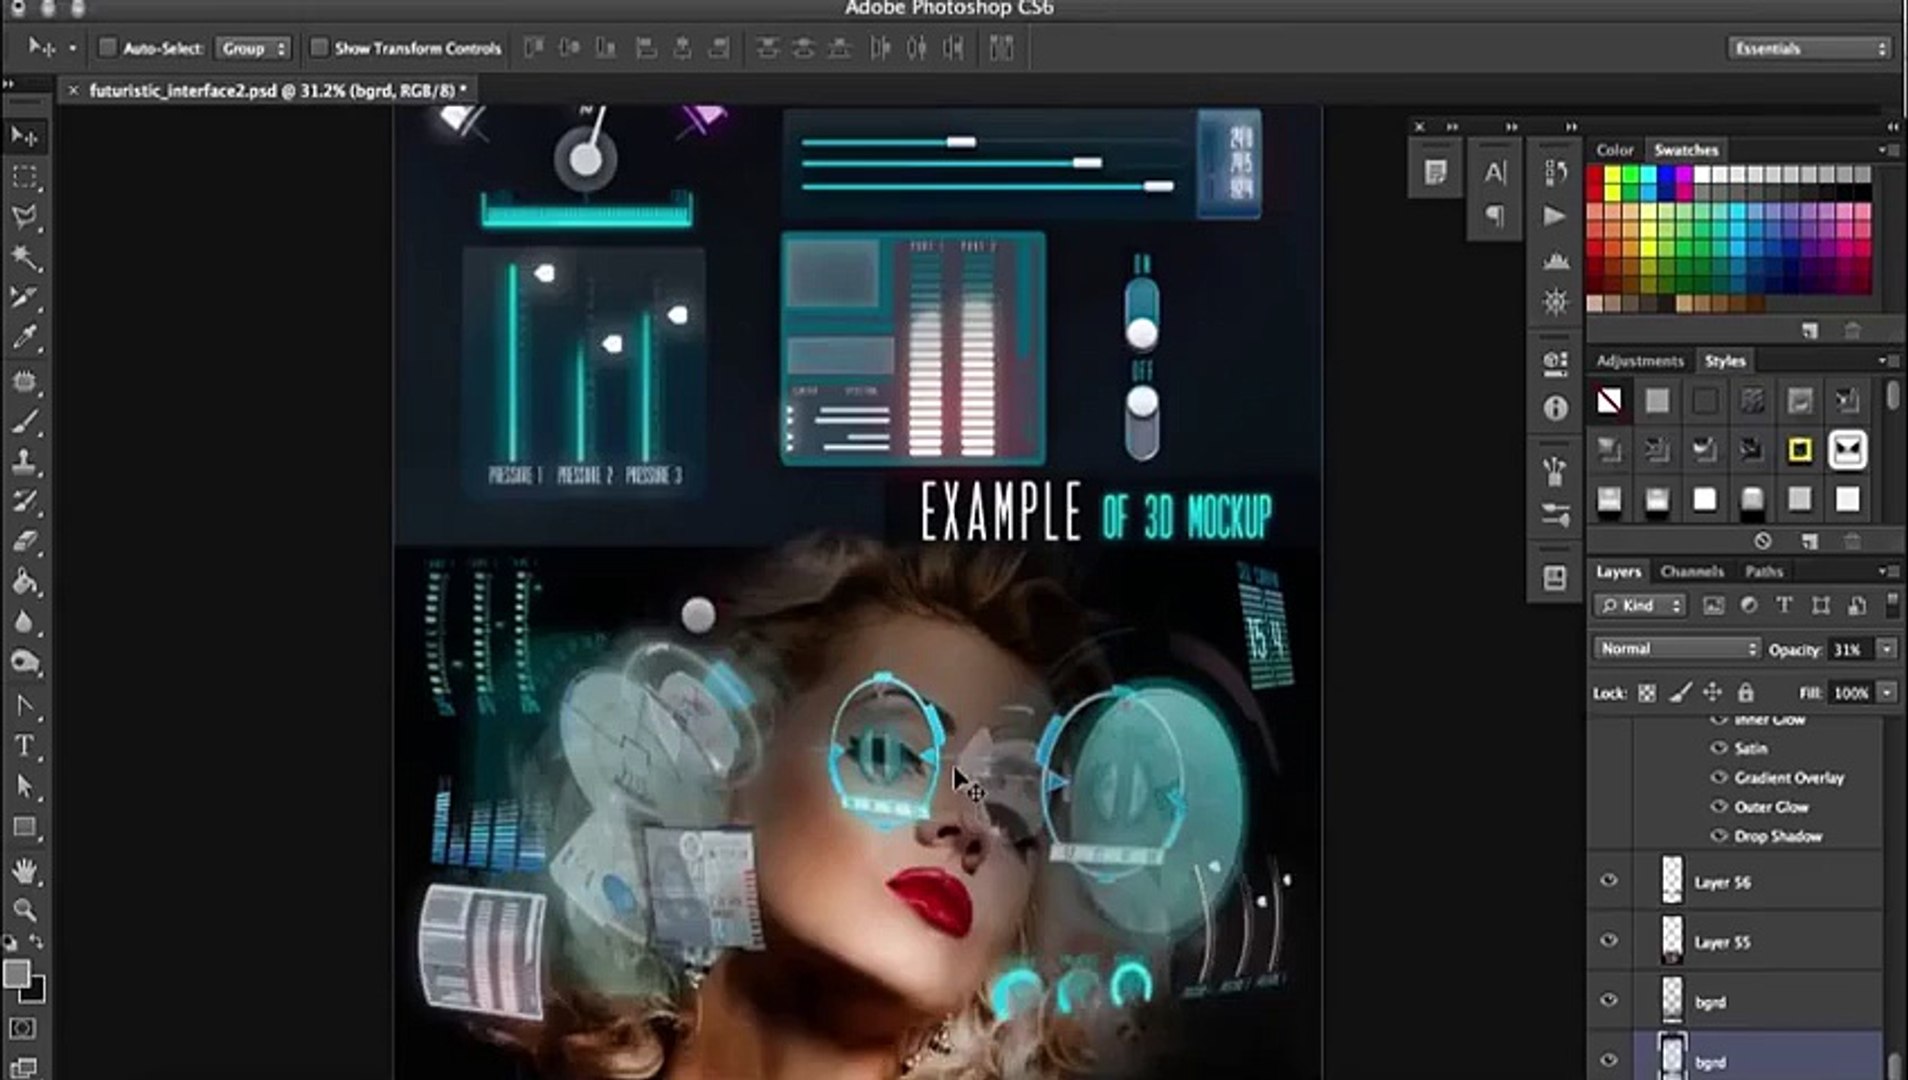Activate the Zoom tool
The height and width of the screenshot is (1080, 1908).
(24, 910)
